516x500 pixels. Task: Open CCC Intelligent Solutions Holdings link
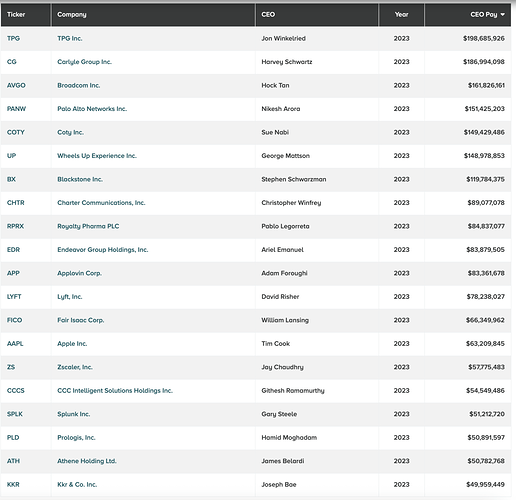click(115, 390)
